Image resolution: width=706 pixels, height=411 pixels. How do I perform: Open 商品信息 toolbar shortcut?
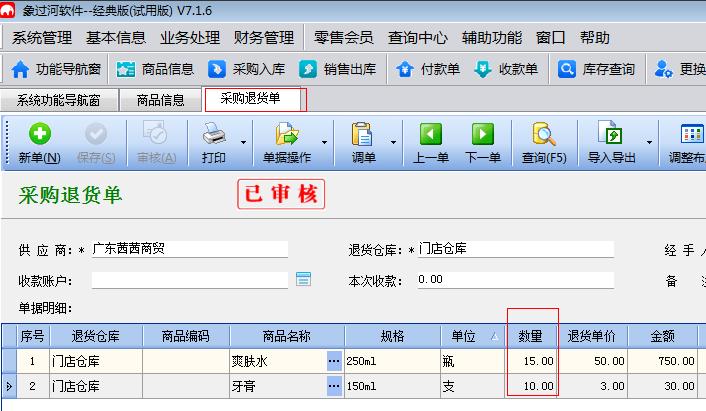(155, 69)
